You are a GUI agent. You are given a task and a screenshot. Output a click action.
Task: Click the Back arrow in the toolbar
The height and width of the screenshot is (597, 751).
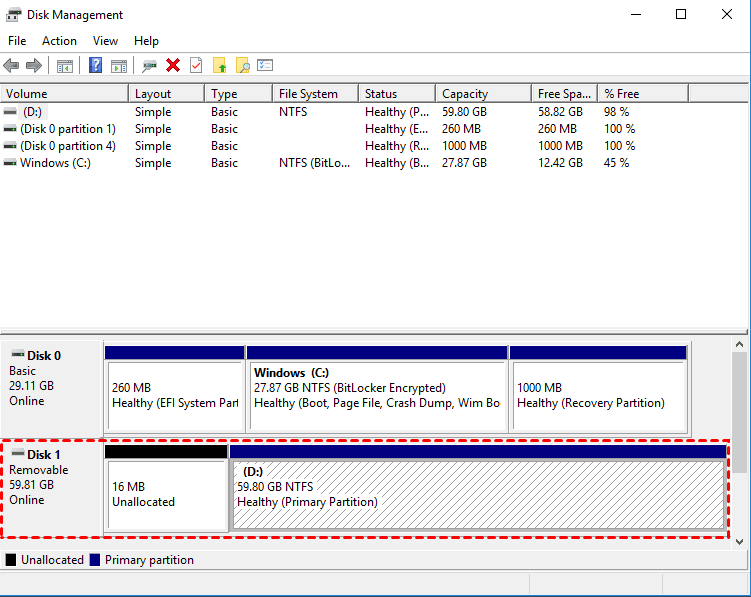tap(11, 66)
